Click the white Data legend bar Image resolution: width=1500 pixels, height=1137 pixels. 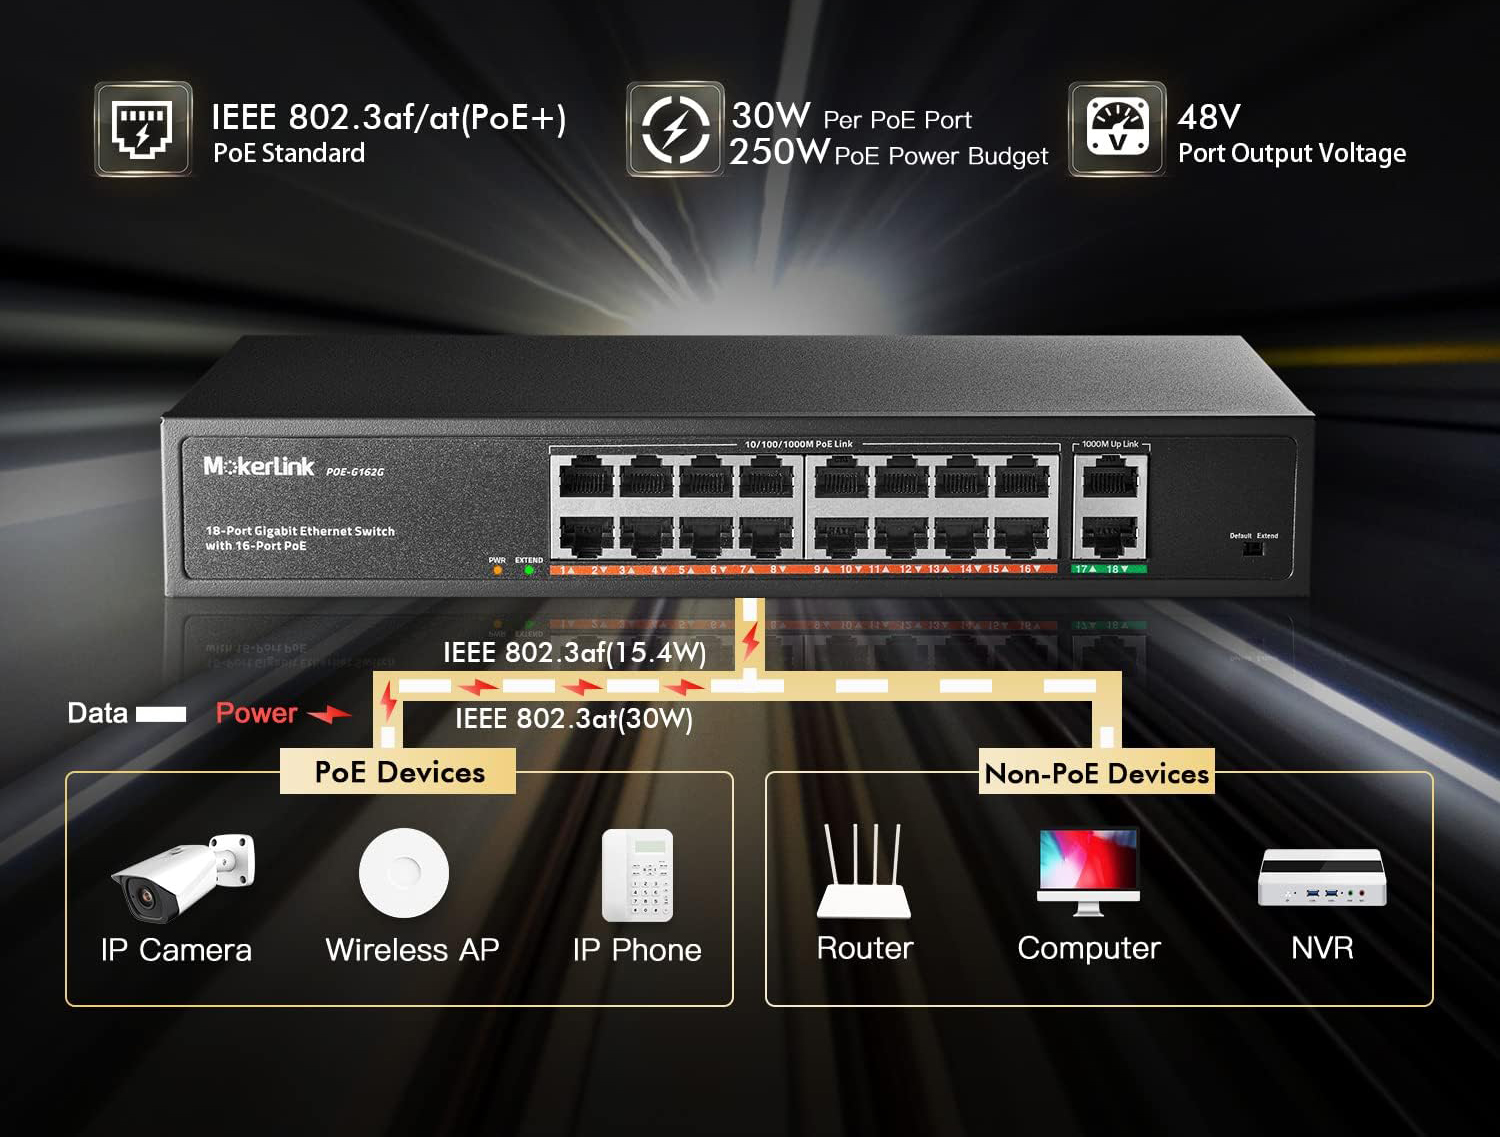pyautogui.click(x=161, y=714)
